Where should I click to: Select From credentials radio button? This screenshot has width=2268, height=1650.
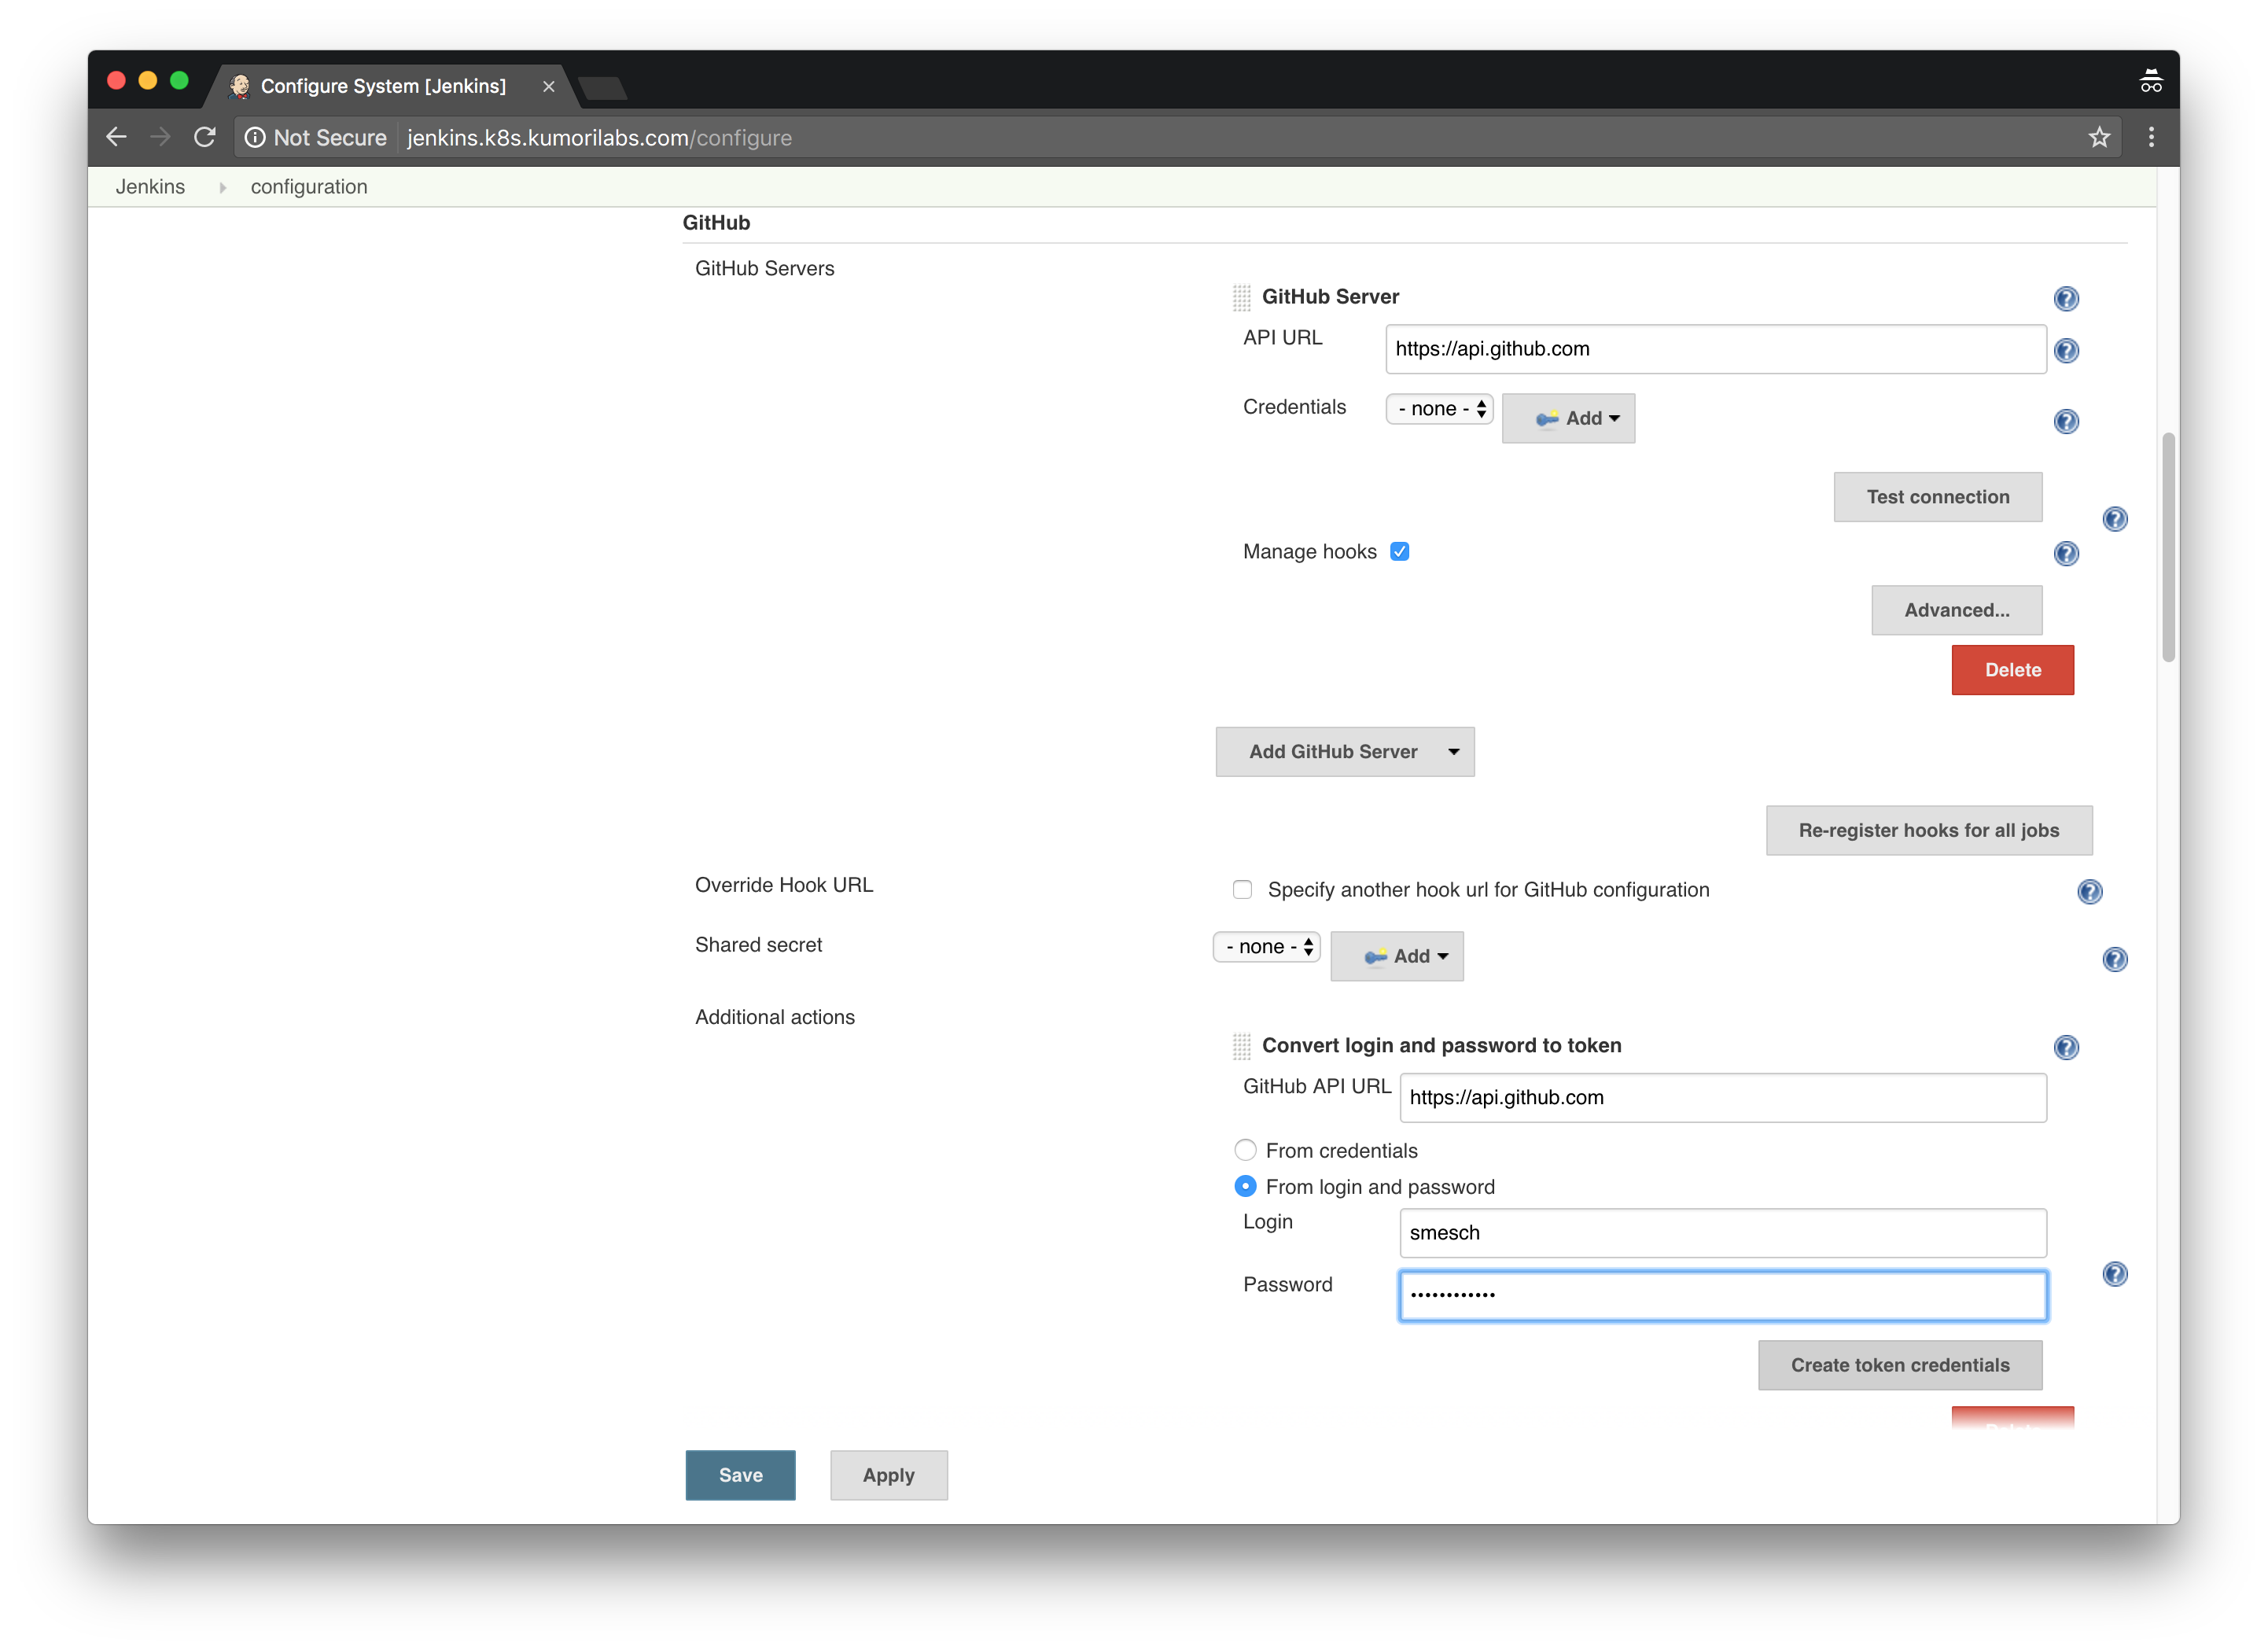[x=1243, y=1150]
